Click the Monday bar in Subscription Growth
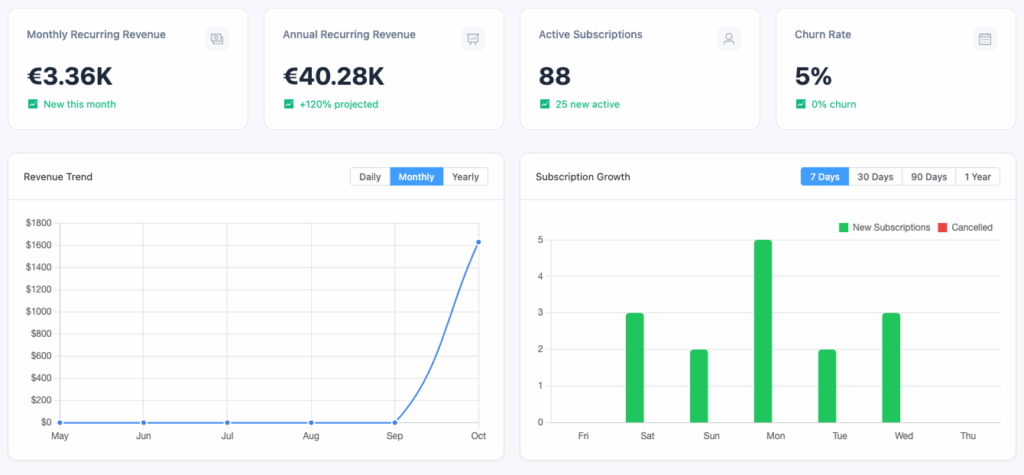 click(762, 331)
